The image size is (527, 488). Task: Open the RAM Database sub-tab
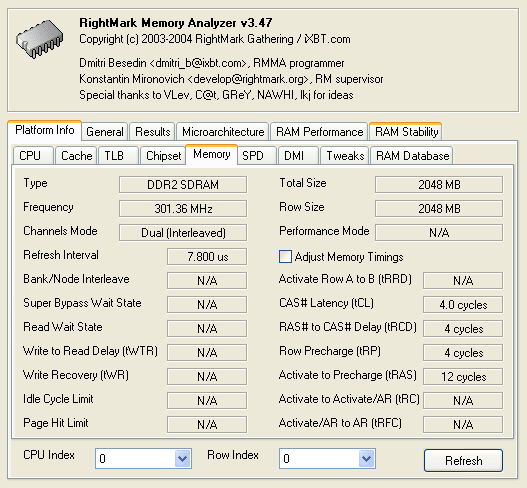coord(412,156)
